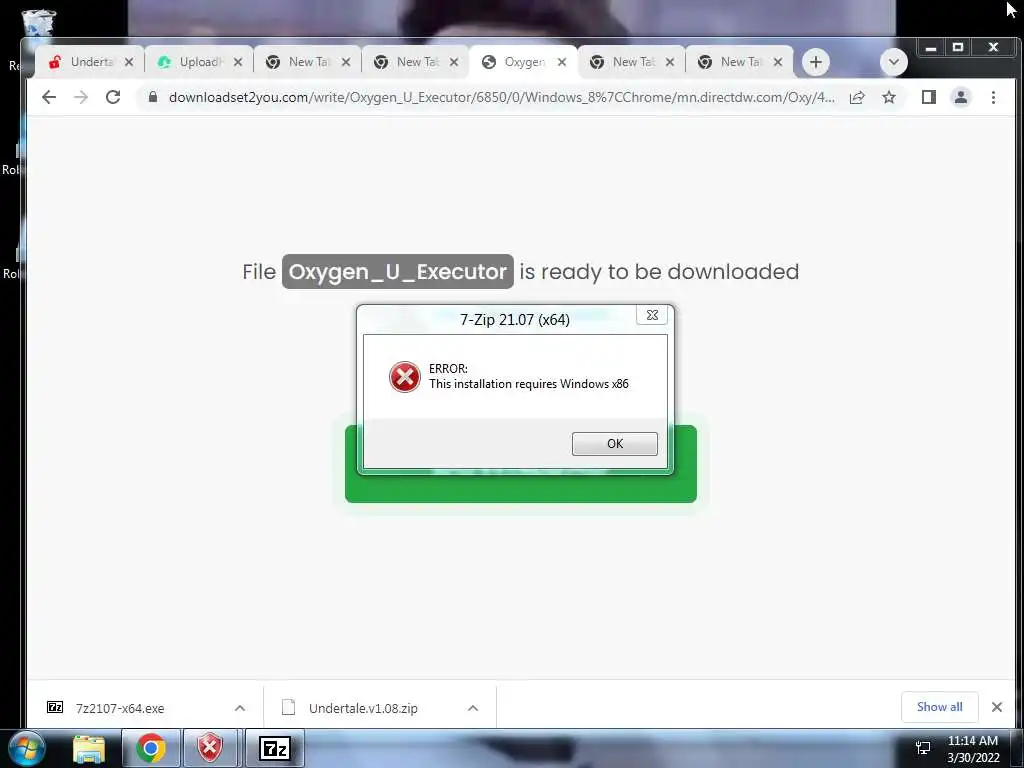Open the Chrome side panel

click(929, 97)
